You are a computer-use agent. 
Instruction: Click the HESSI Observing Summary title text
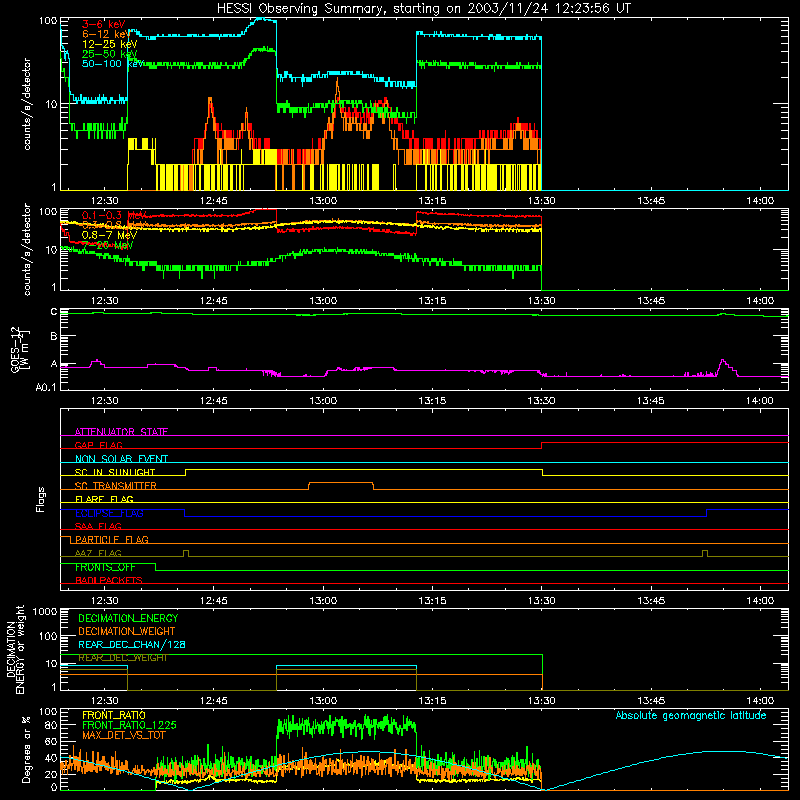point(423,9)
